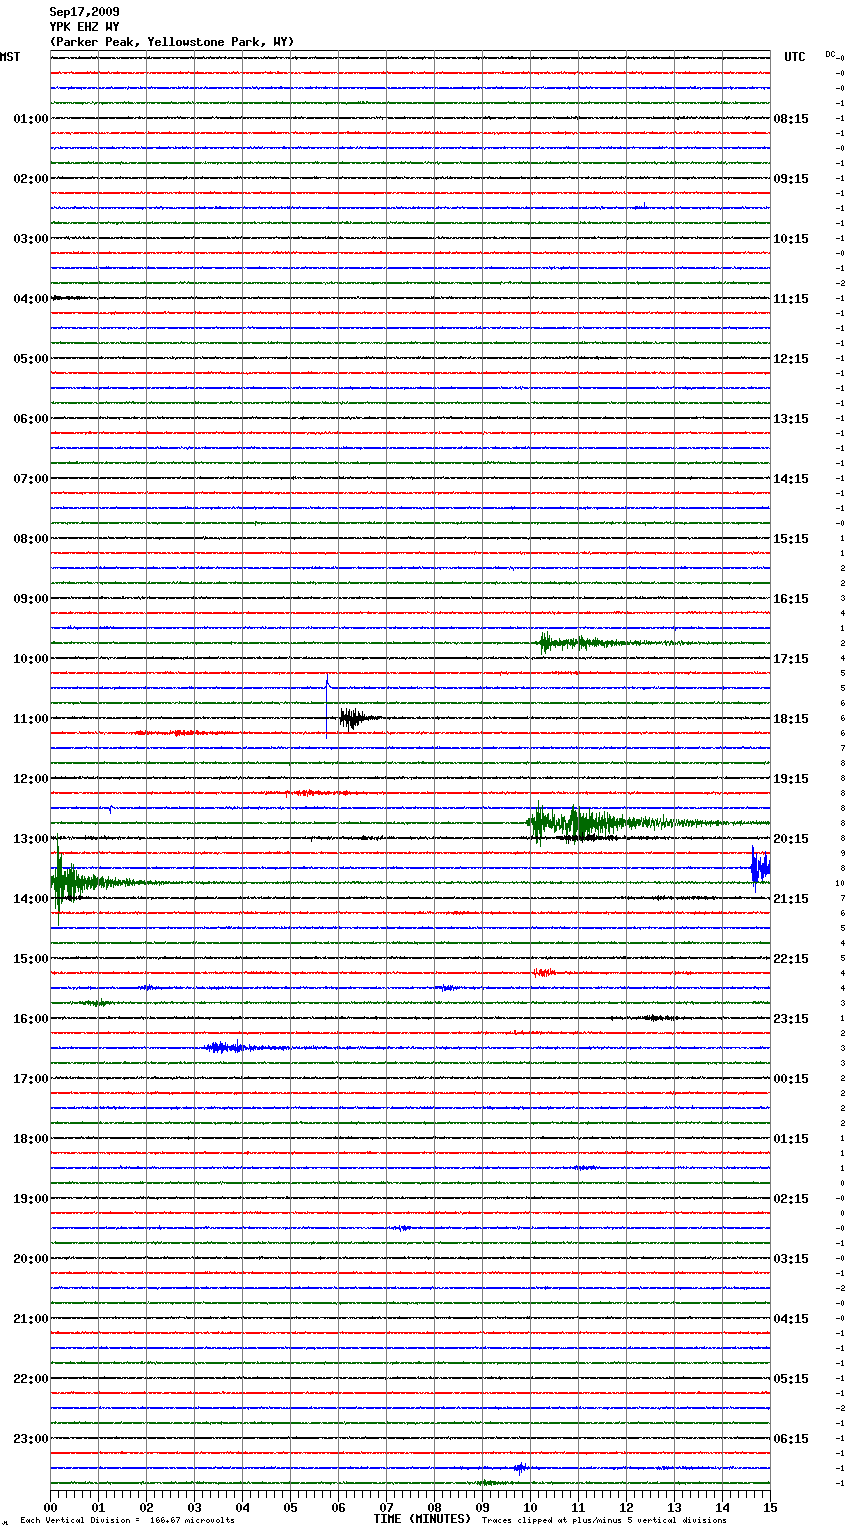Click the 08:15 UTC time label
This screenshot has width=850, height=1534.
[x=791, y=119]
